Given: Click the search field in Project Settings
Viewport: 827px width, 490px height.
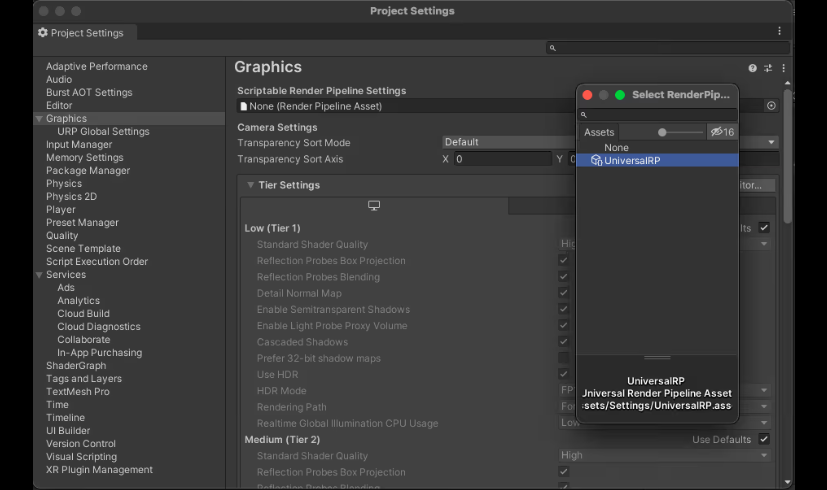Looking at the screenshot, I should point(668,48).
